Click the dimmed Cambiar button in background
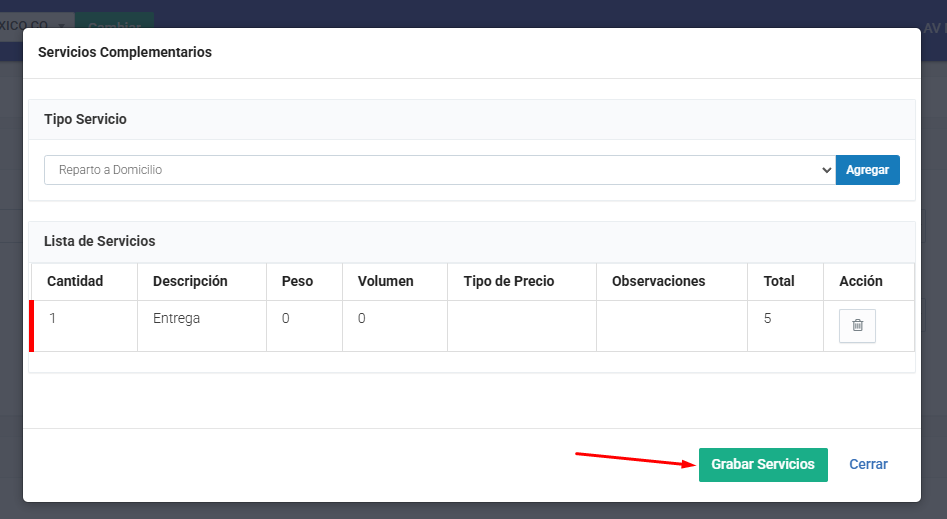This screenshot has width=947, height=519. click(114, 24)
